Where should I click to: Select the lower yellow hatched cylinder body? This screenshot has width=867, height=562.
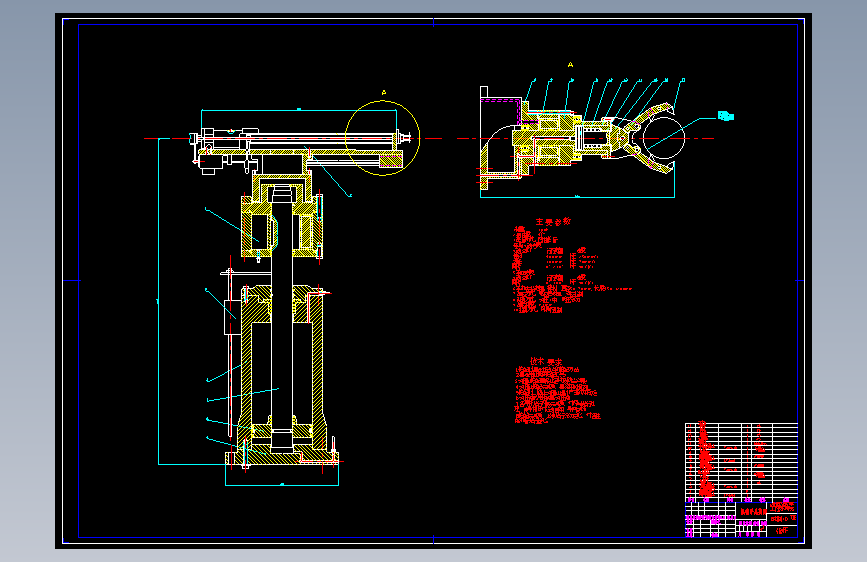tap(282, 368)
